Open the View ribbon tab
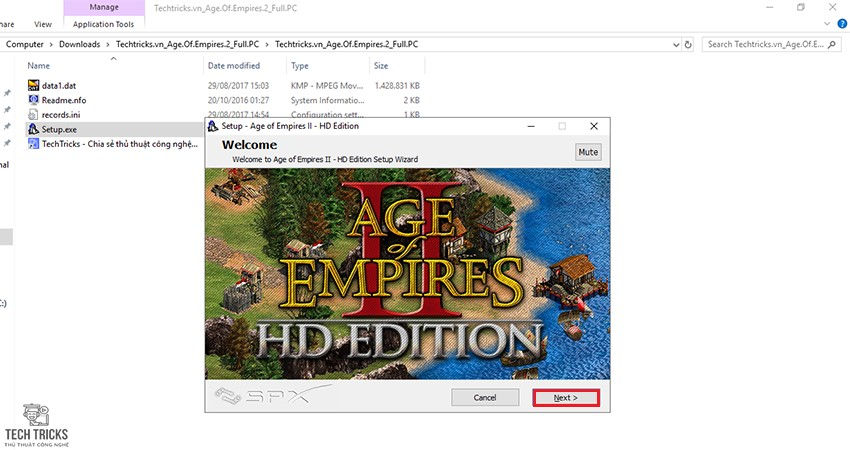This screenshot has width=850, height=450. [43, 24]
